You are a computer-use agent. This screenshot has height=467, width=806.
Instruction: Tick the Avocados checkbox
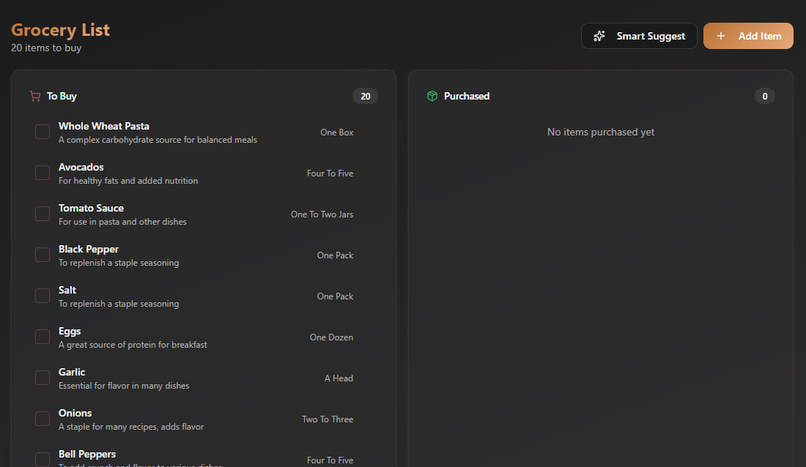click(x=42, y=173)
